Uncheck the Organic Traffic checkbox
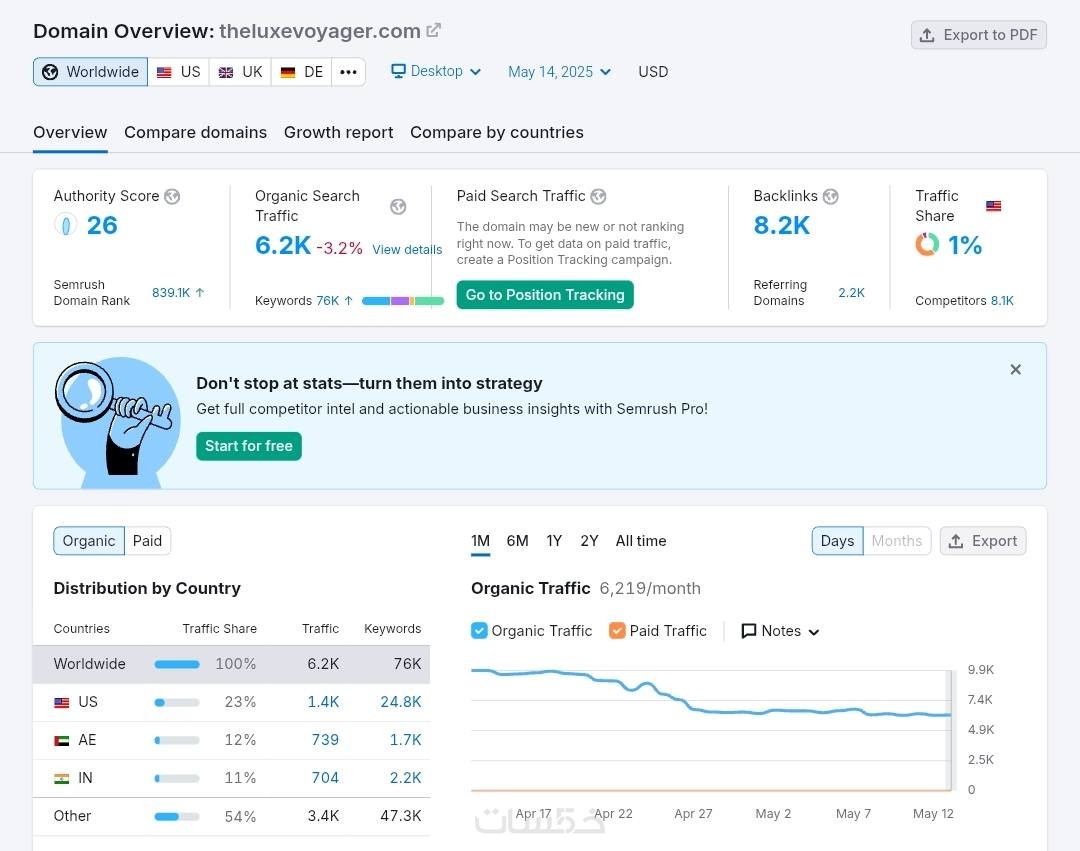The height and width of the screenshot is (851, 1080). [479, 631]
